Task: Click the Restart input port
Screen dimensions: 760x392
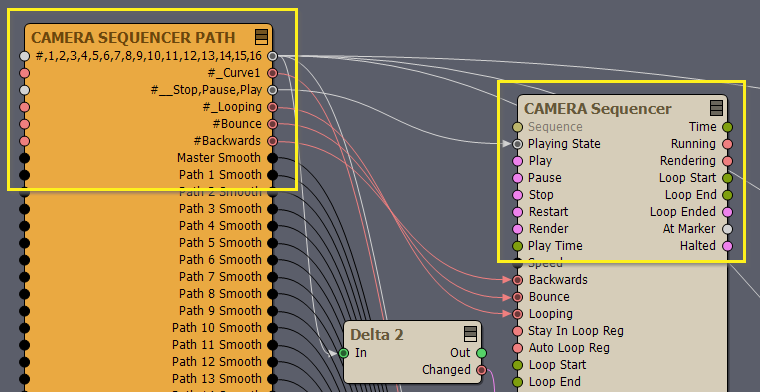Action: pyautogui.click(x=518, y=212)
